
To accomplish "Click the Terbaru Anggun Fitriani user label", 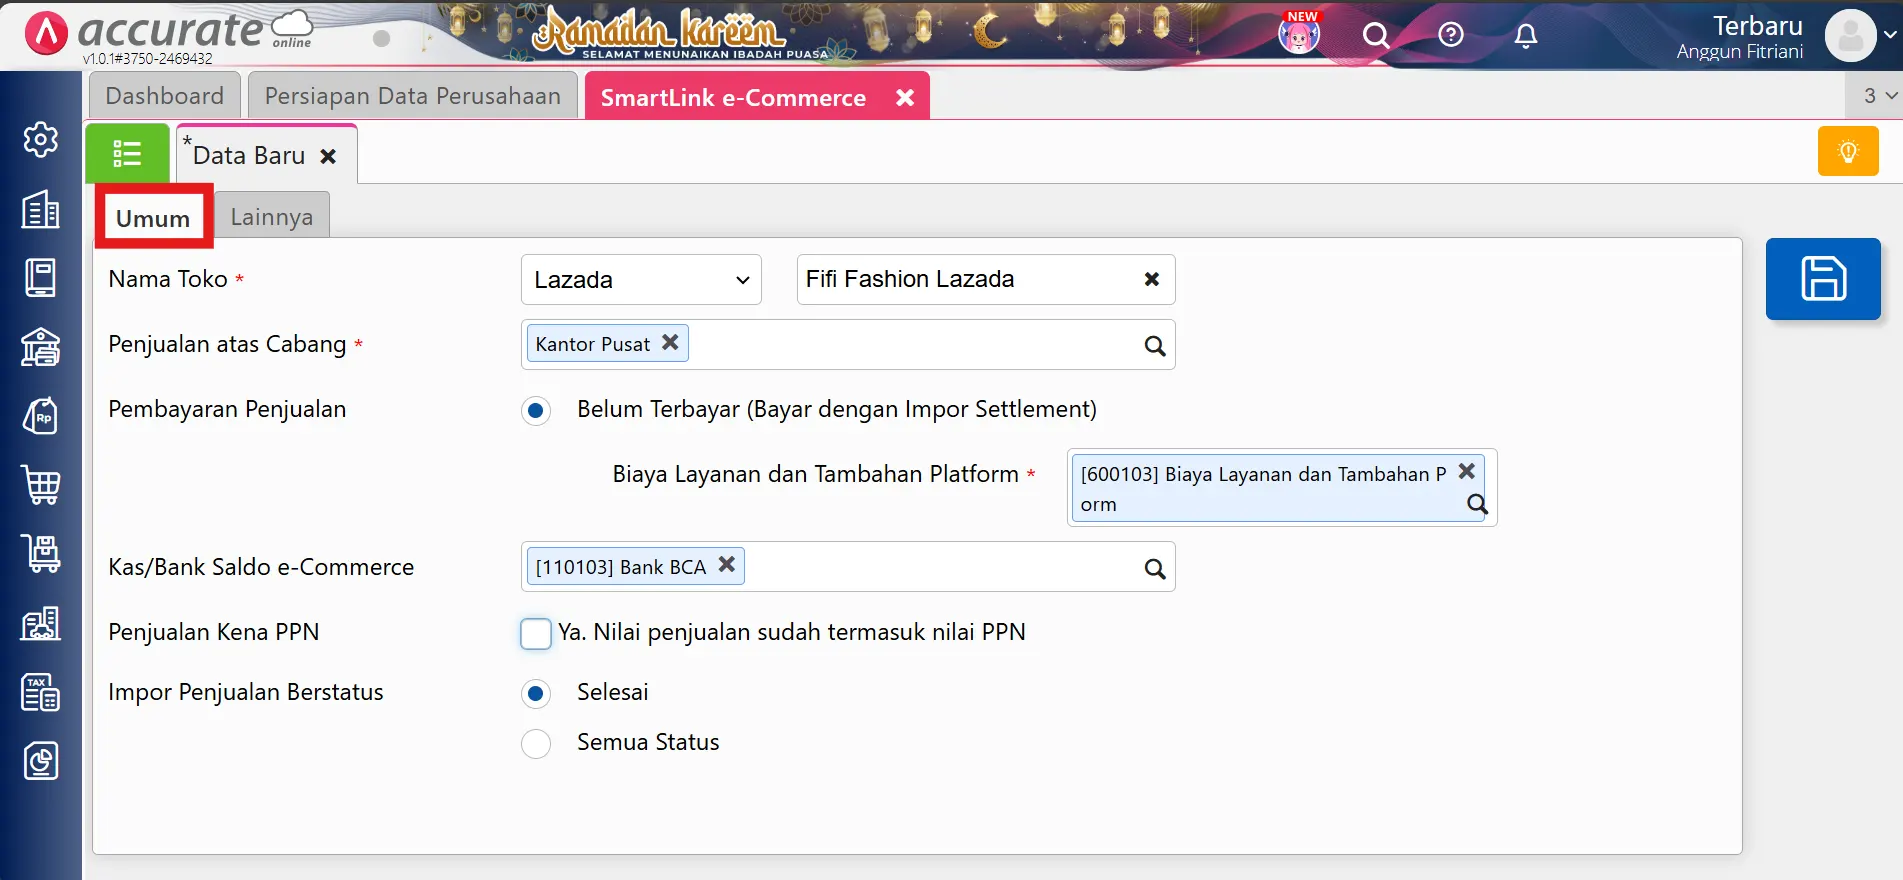I will pyautogui.click(x=1741, y=37).
